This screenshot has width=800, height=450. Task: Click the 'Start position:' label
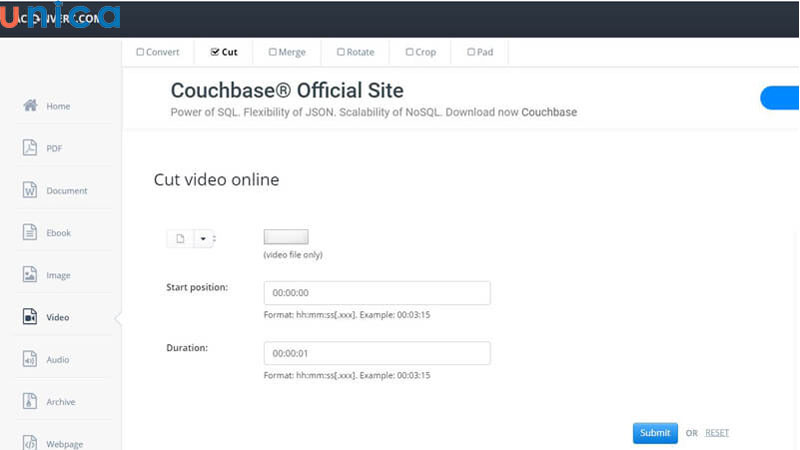[x=197, y=287]
